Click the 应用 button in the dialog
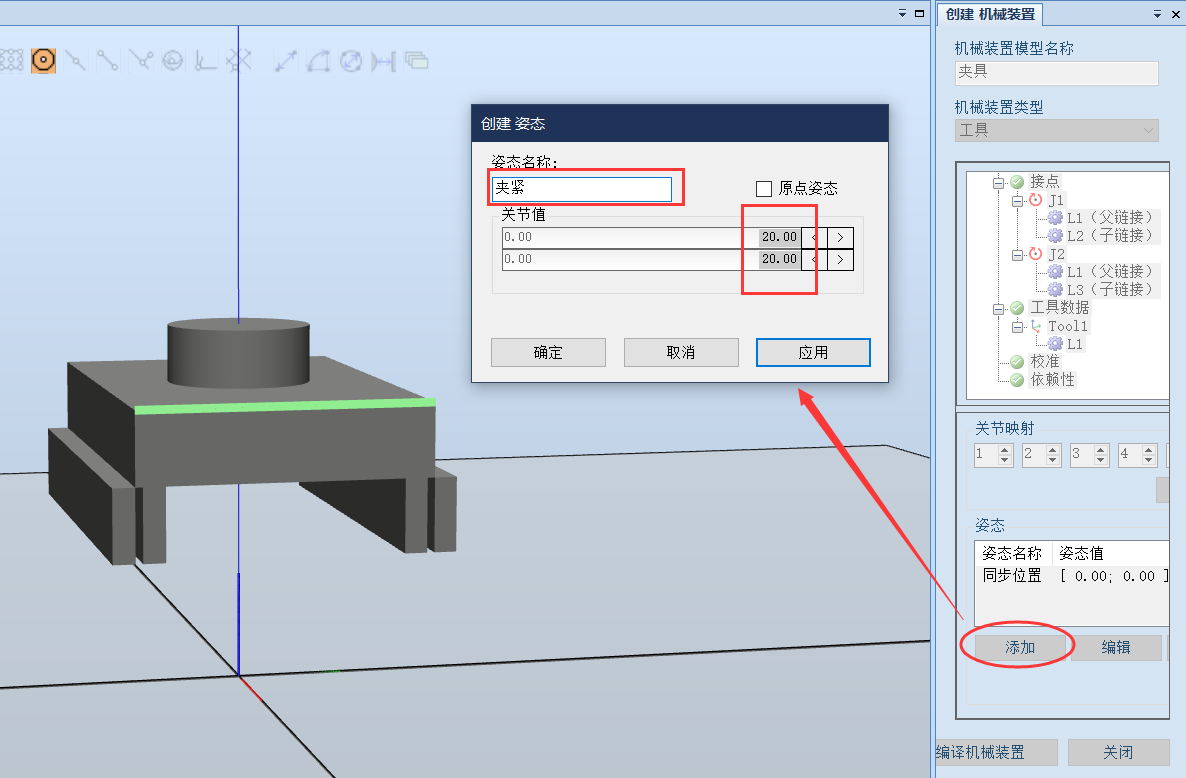The image size is (1186, 778). click(813, 352)
